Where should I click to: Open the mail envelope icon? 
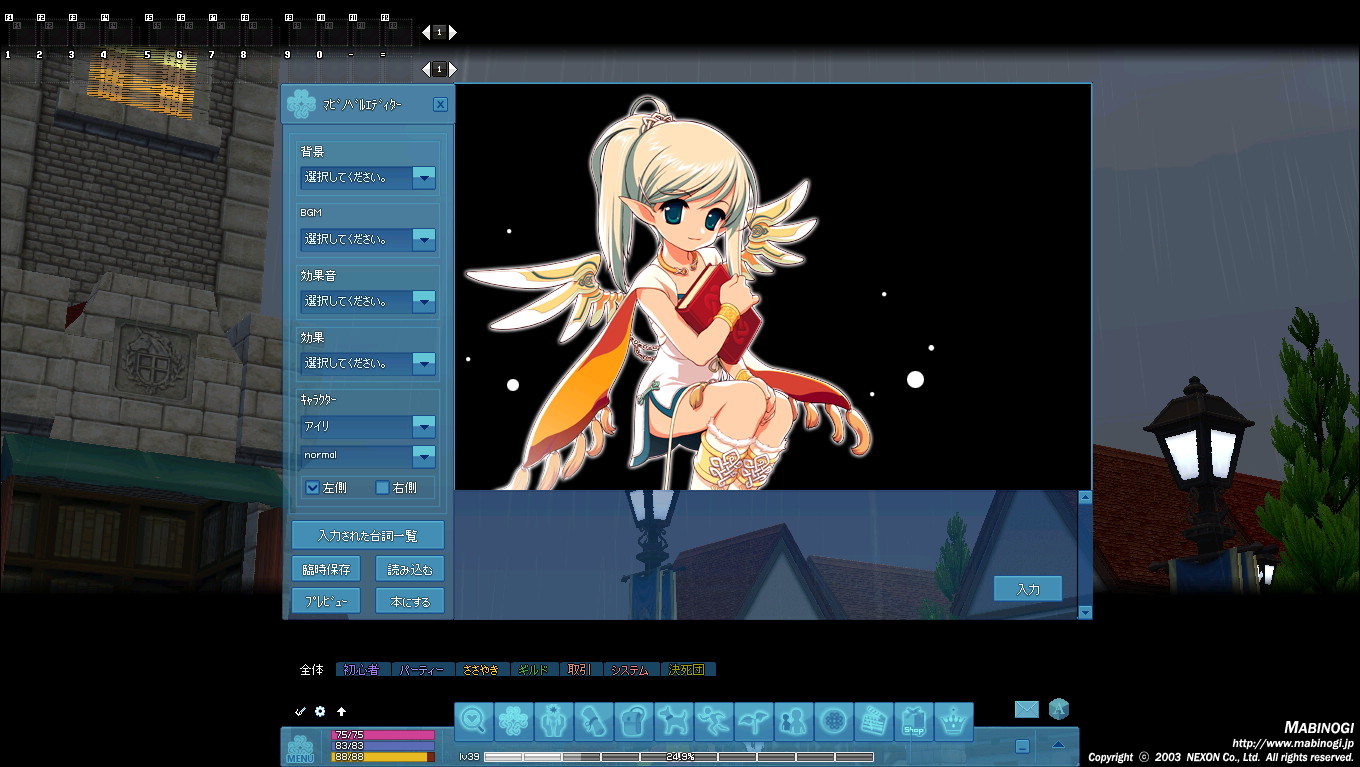click(x=1027, y=709)
